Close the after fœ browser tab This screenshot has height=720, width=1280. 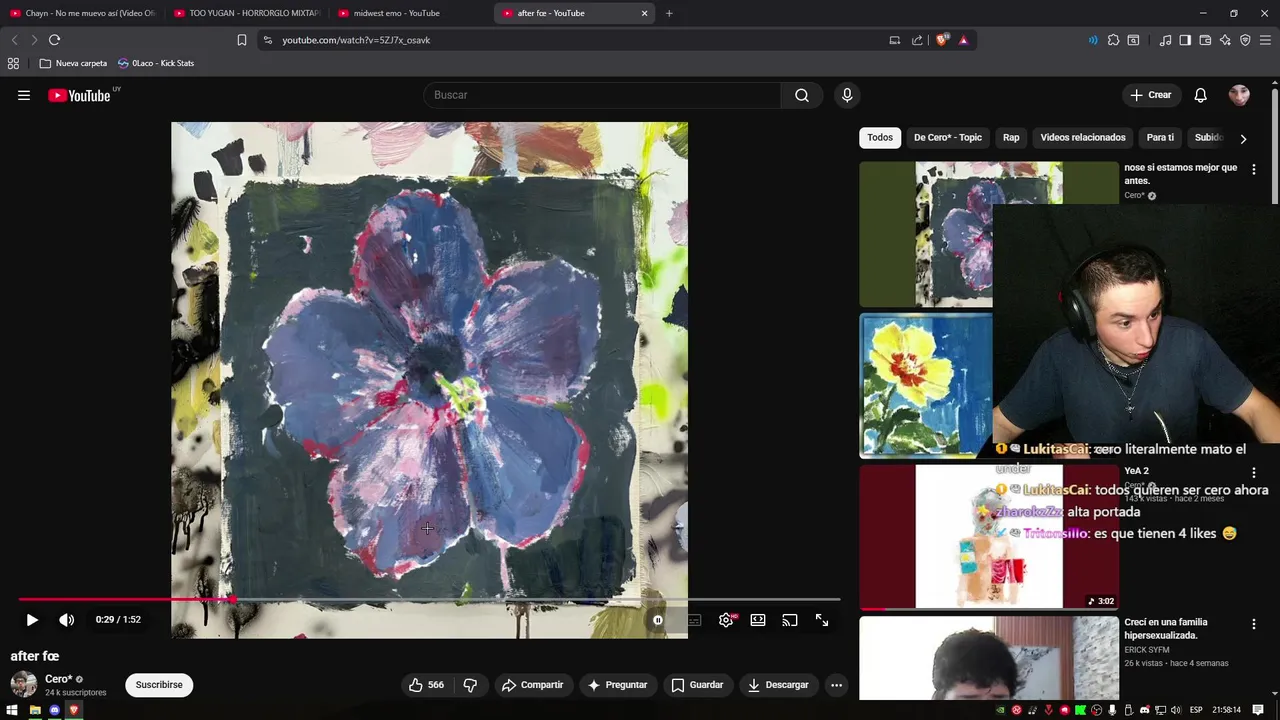(645, 13)
